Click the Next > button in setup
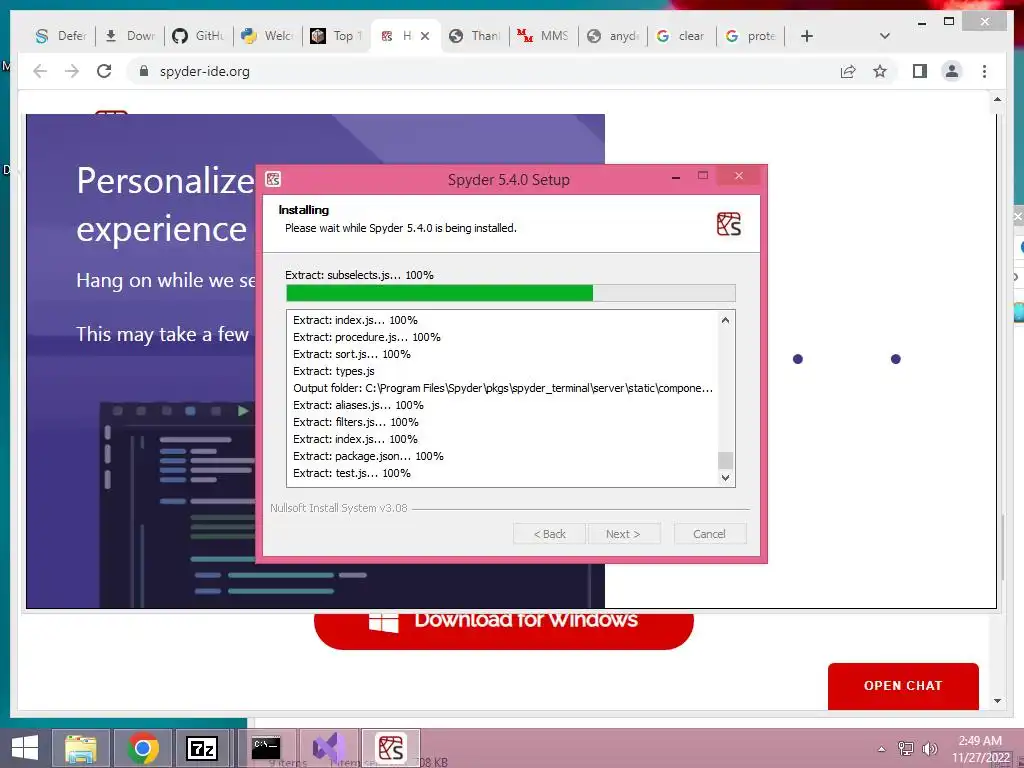Screen dimensions: 1024x768 [x=623, y=534]
